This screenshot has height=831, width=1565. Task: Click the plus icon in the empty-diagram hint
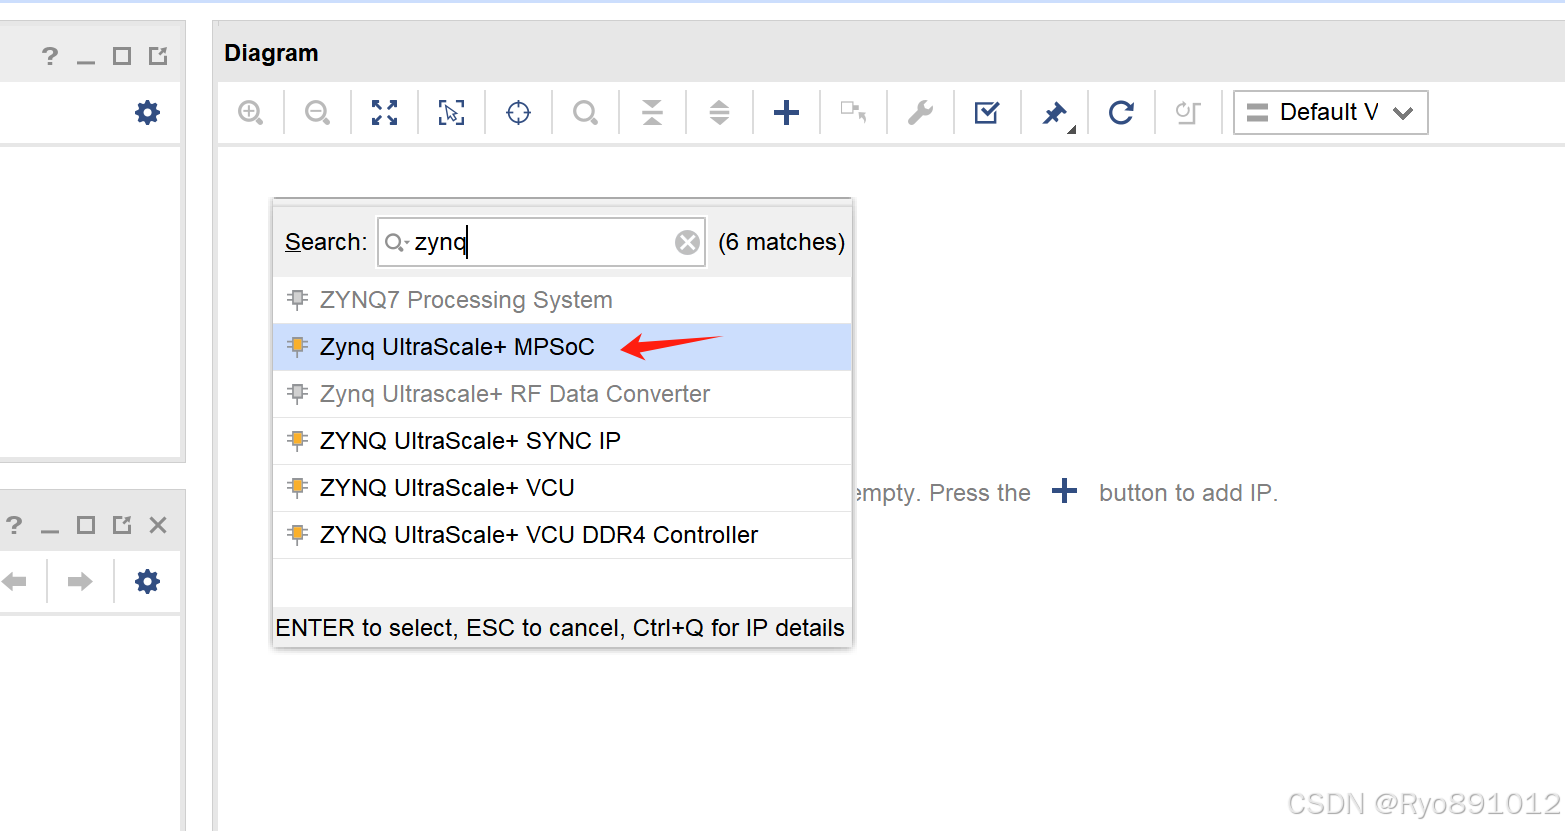pyautogui.click(x=1065, y=491)
